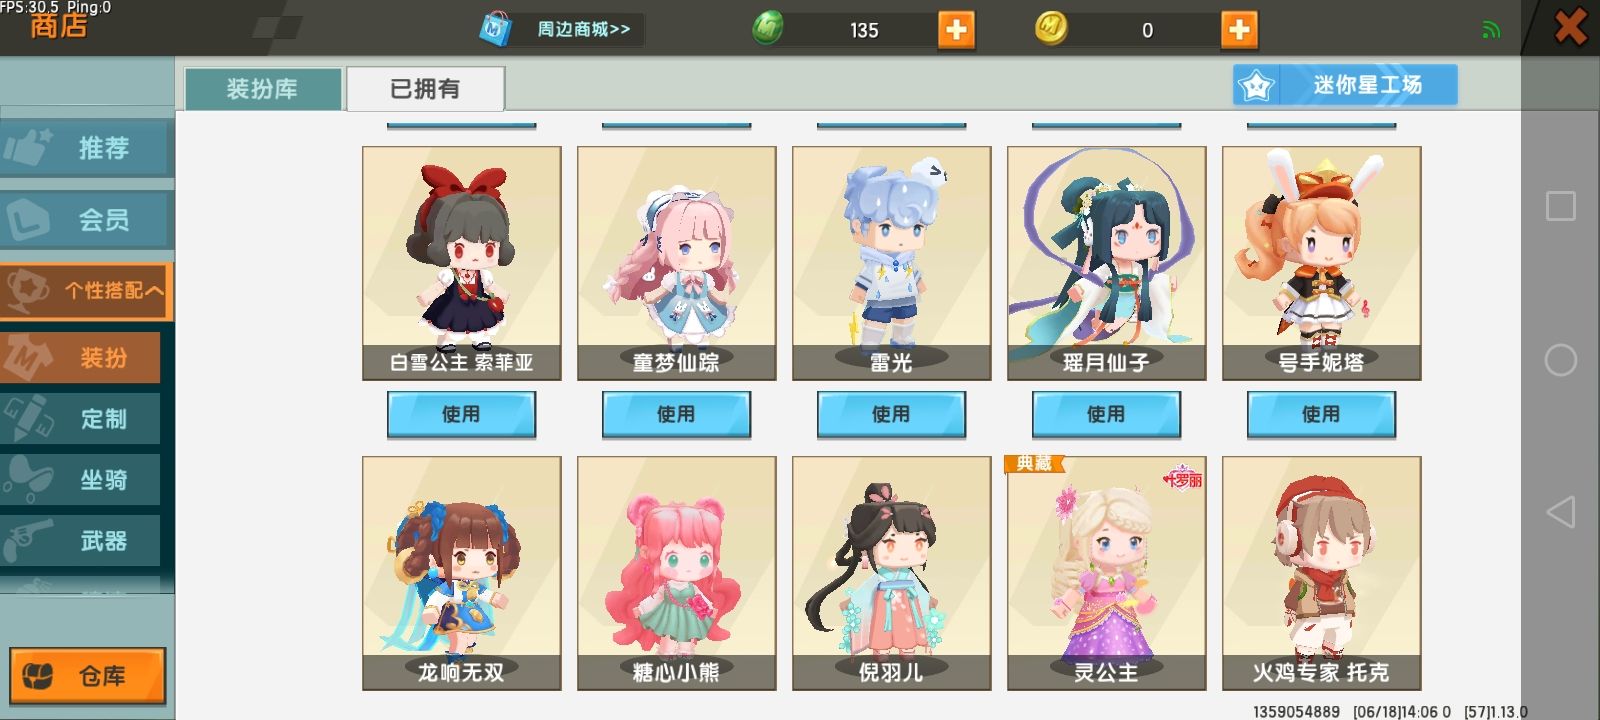Open the 坐骑 mounts category
Viewport: 1600px width, 720px height.
(x=80, y=479)
